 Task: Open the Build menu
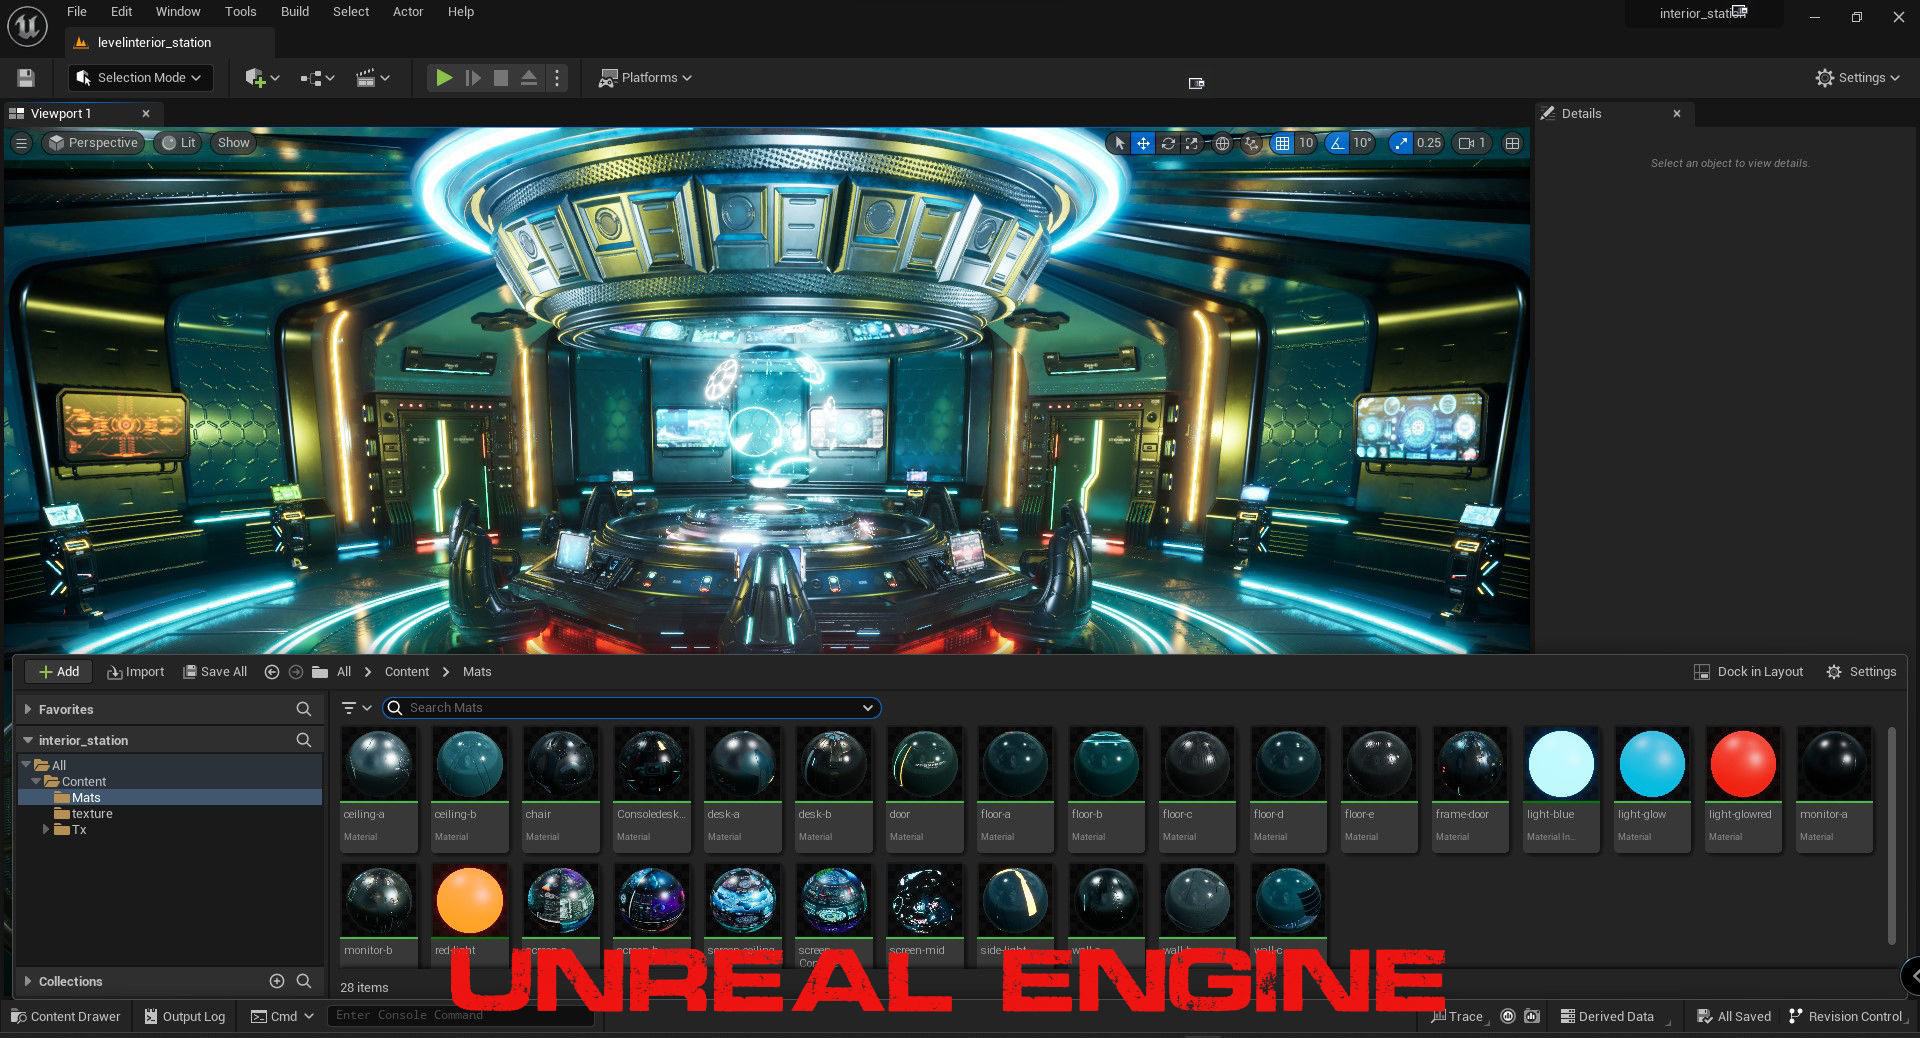294,12
